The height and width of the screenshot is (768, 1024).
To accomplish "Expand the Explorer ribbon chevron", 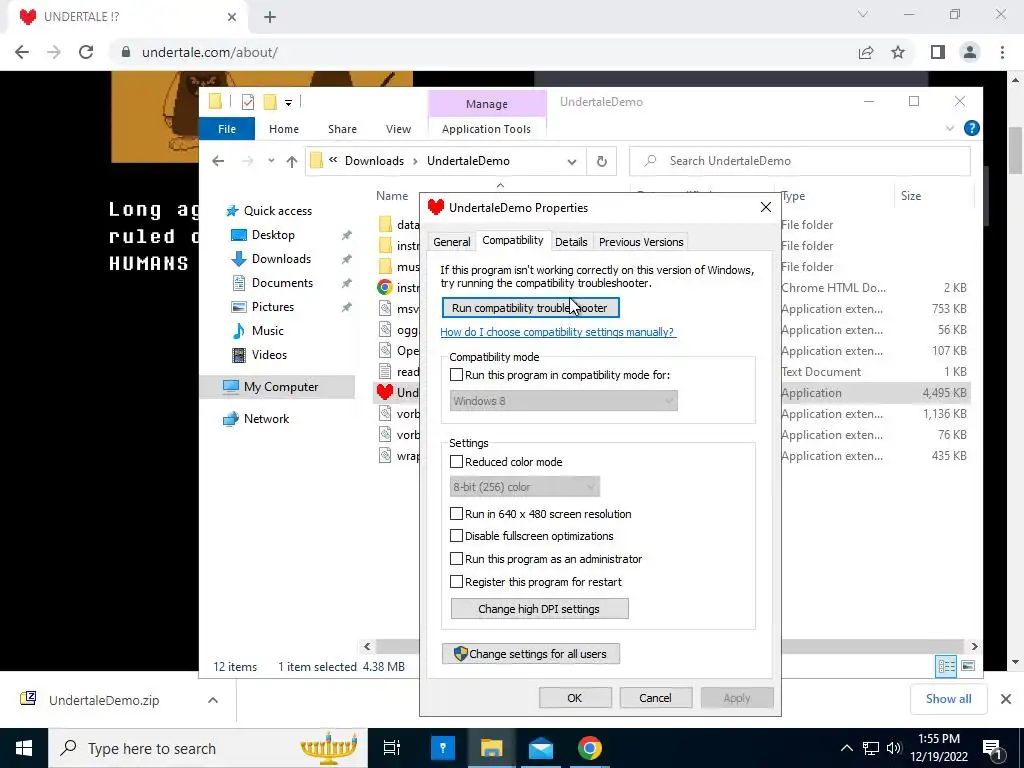I will click(950, 129).
